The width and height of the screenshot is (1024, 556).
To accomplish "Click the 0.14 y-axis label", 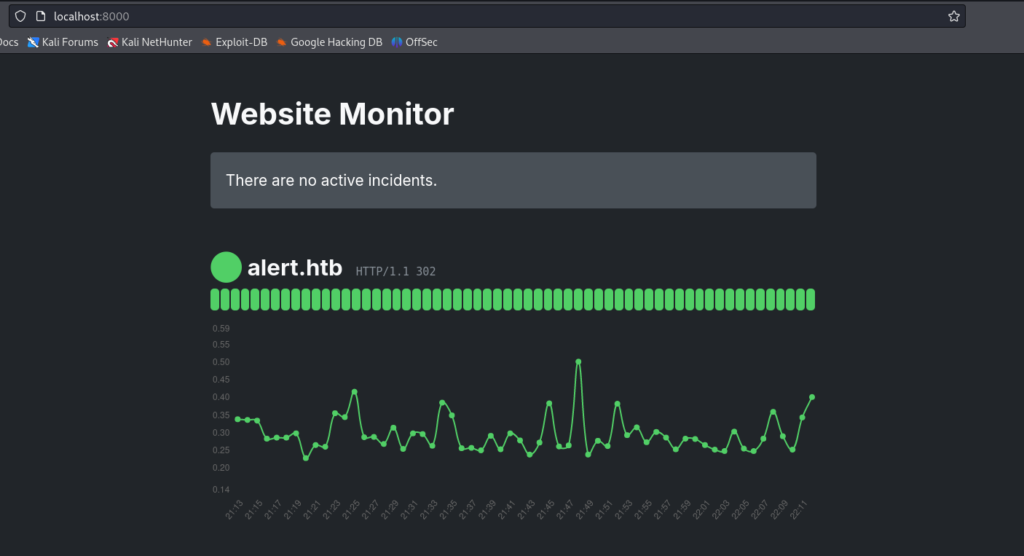I will pyautogui.click(x=221, y=489).
